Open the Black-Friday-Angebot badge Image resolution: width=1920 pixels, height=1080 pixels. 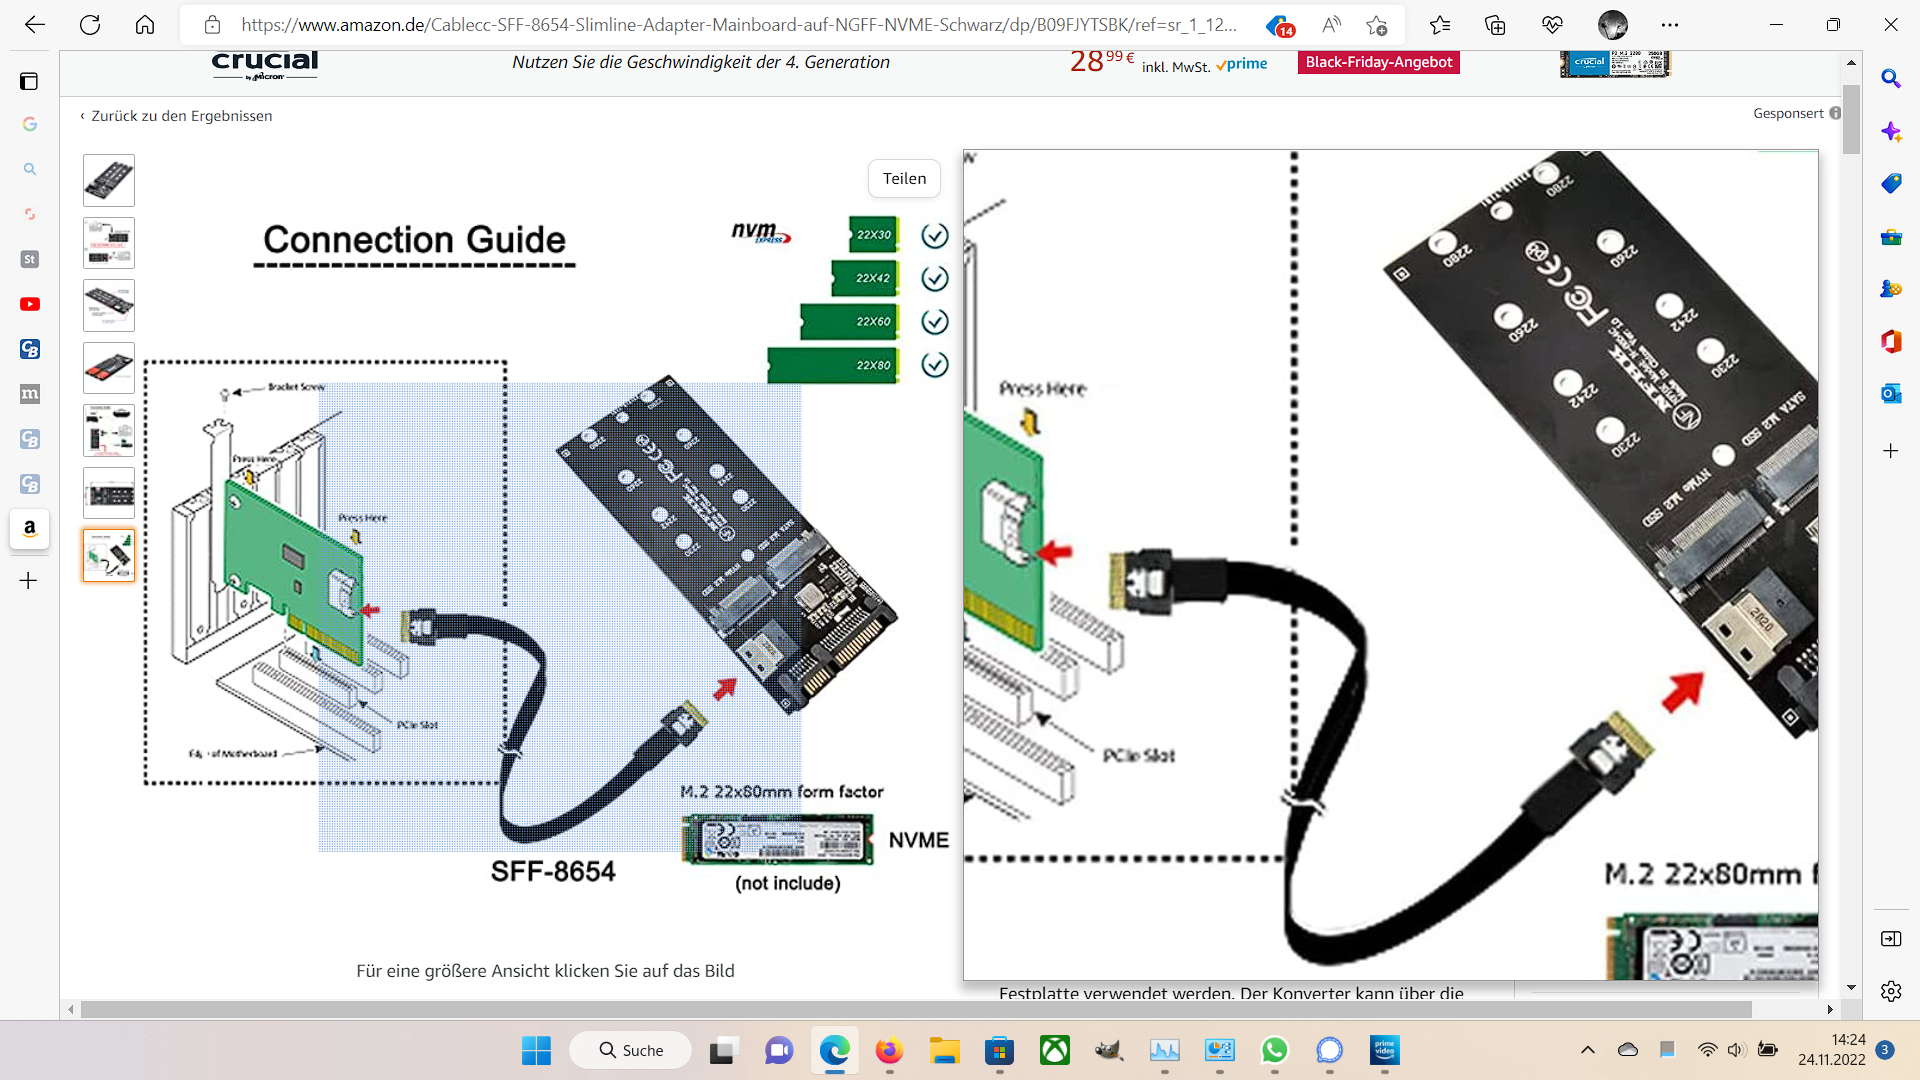click(1378, 62)
